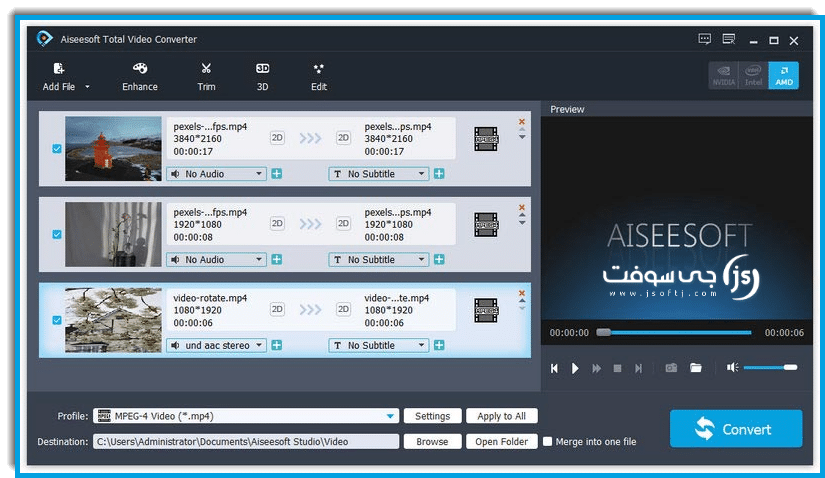Take a snapshot with camera icon
This screenshot has width=825, height=478.
click(671, 368)
